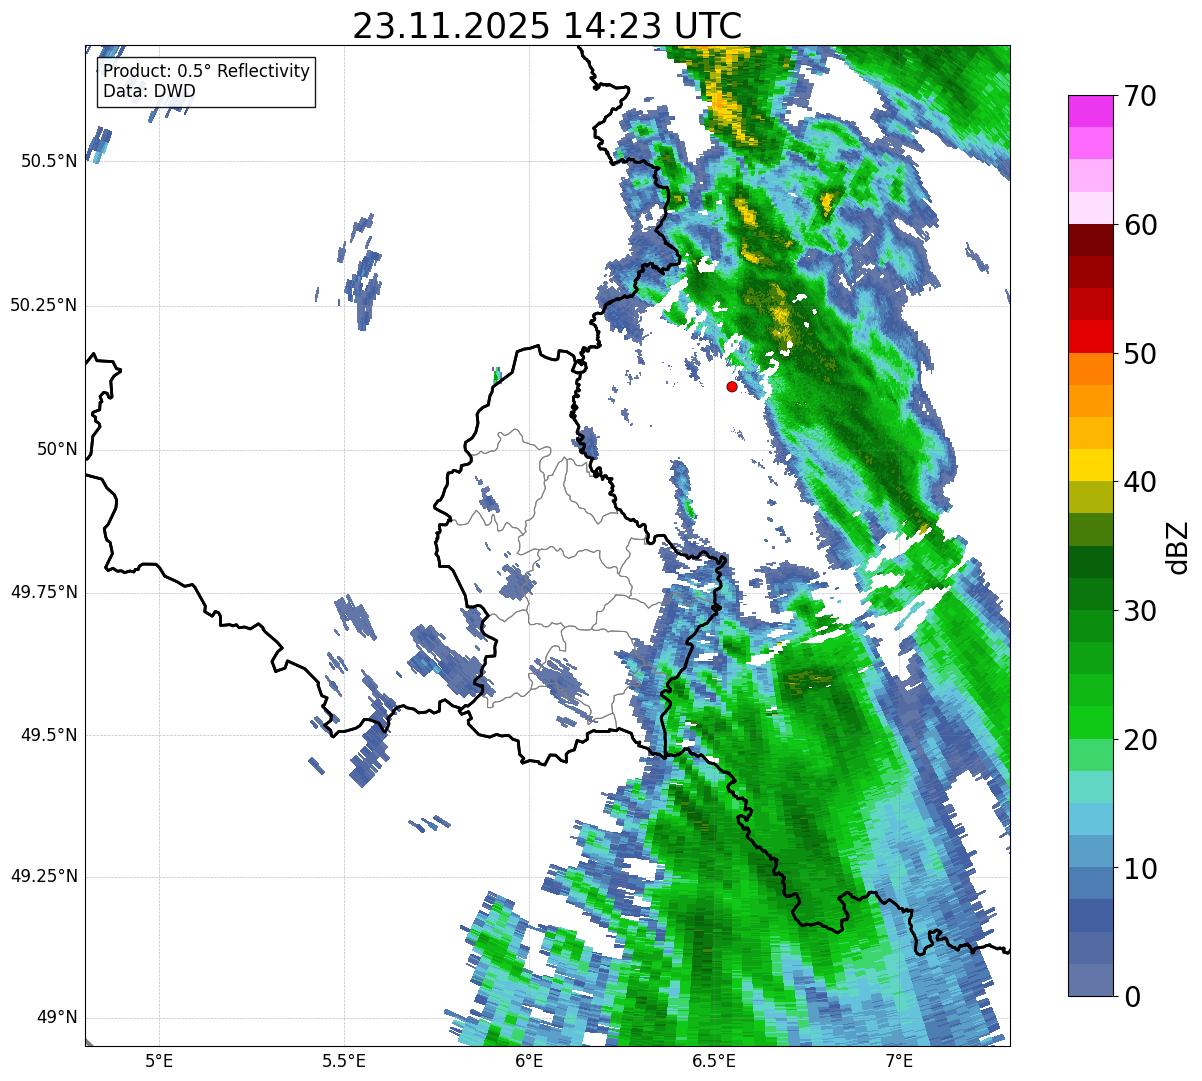Click the '7°E' longitude label
The image size is (1202, 1081).
[899, 1061]
